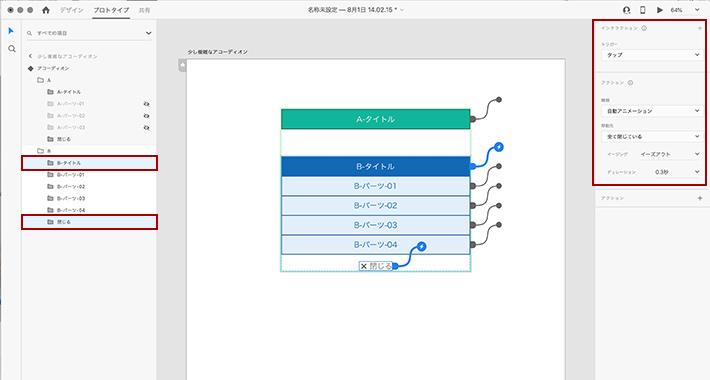Click the B-パーツ-02 row on canvas
This screenshot has height=380, width=710.
pyautogui.click(x=375, y=206)
